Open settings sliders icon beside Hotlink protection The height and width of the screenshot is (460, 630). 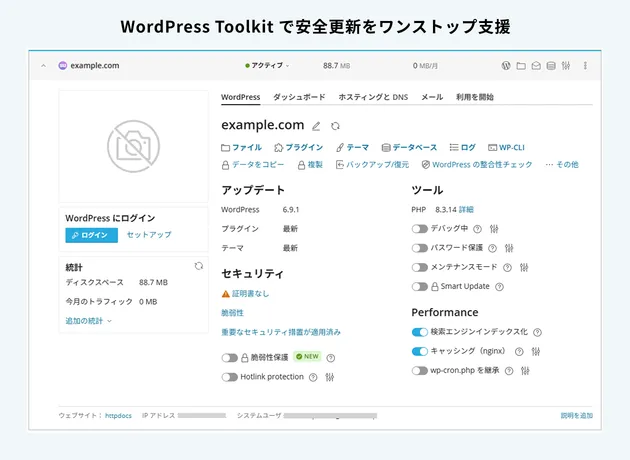[329, 377]
